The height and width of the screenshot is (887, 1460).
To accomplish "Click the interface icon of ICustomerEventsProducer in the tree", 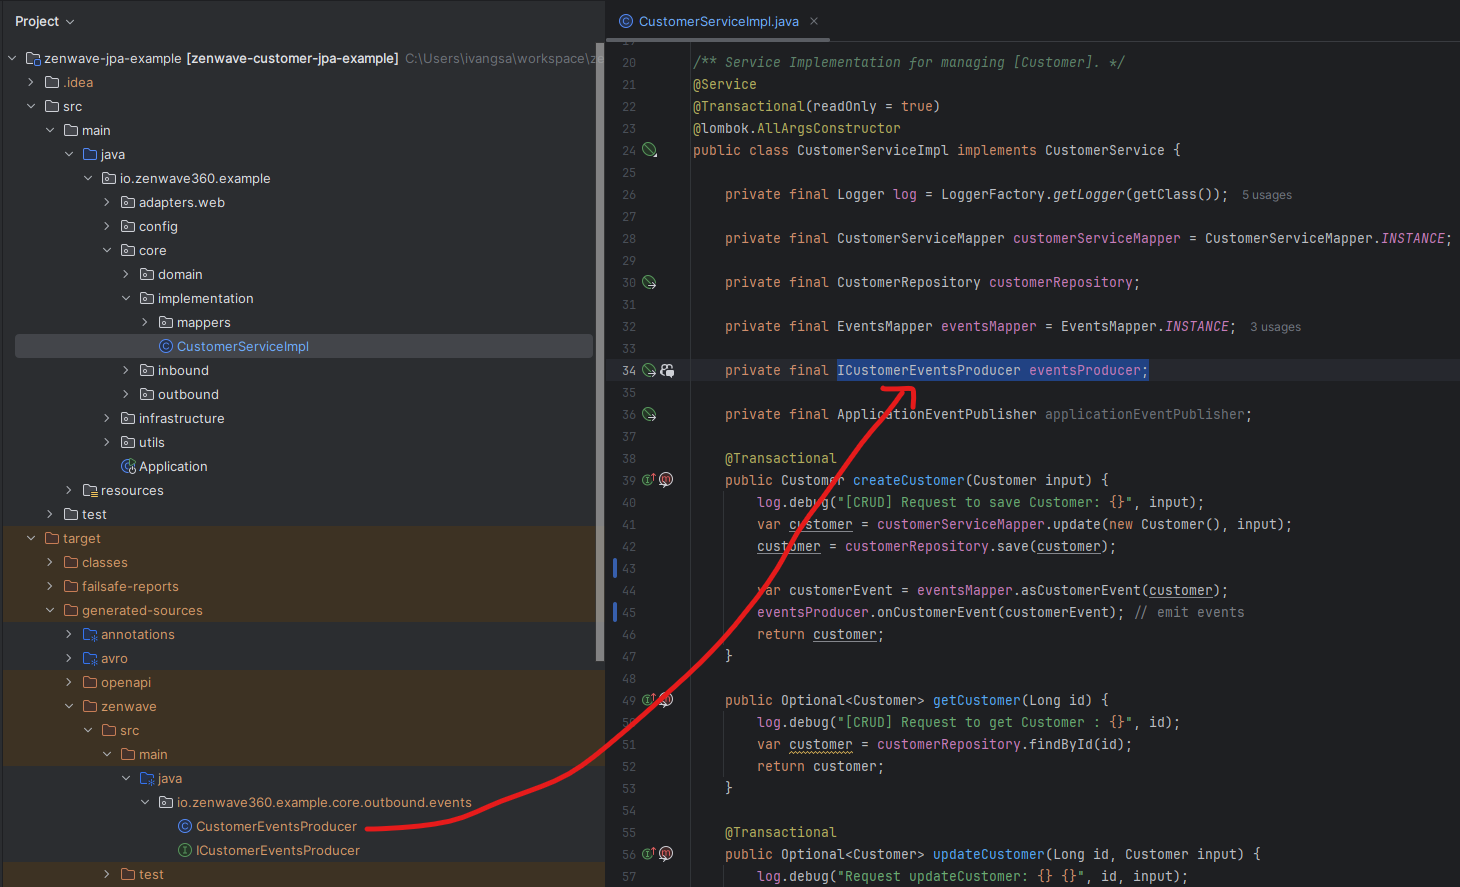I will pyautogui.click(x=185, y=850).
